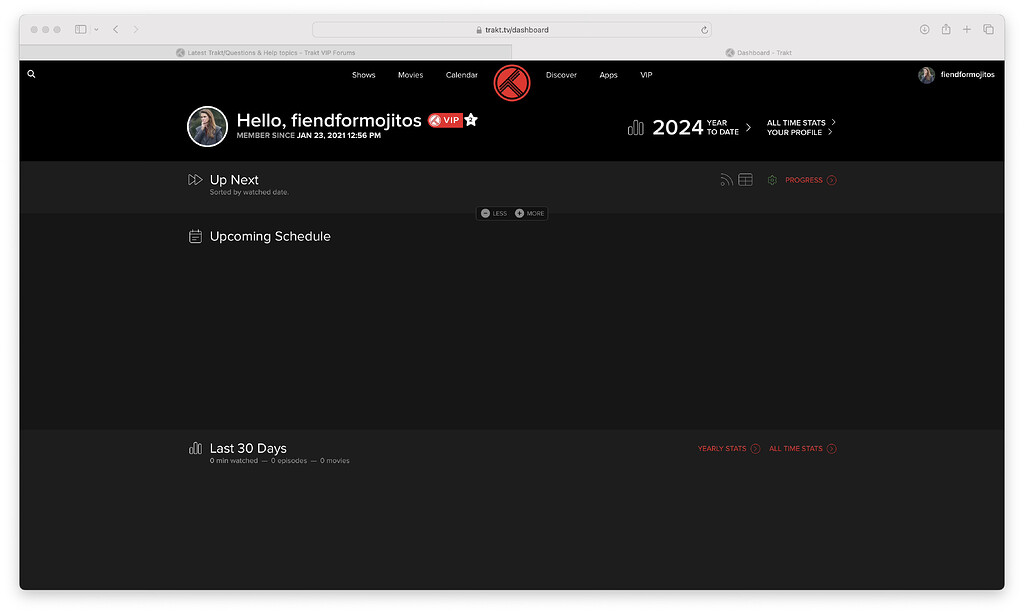Open Up Next settings gear
This screenshot has width=1024, height=614.
click(771, 180)
